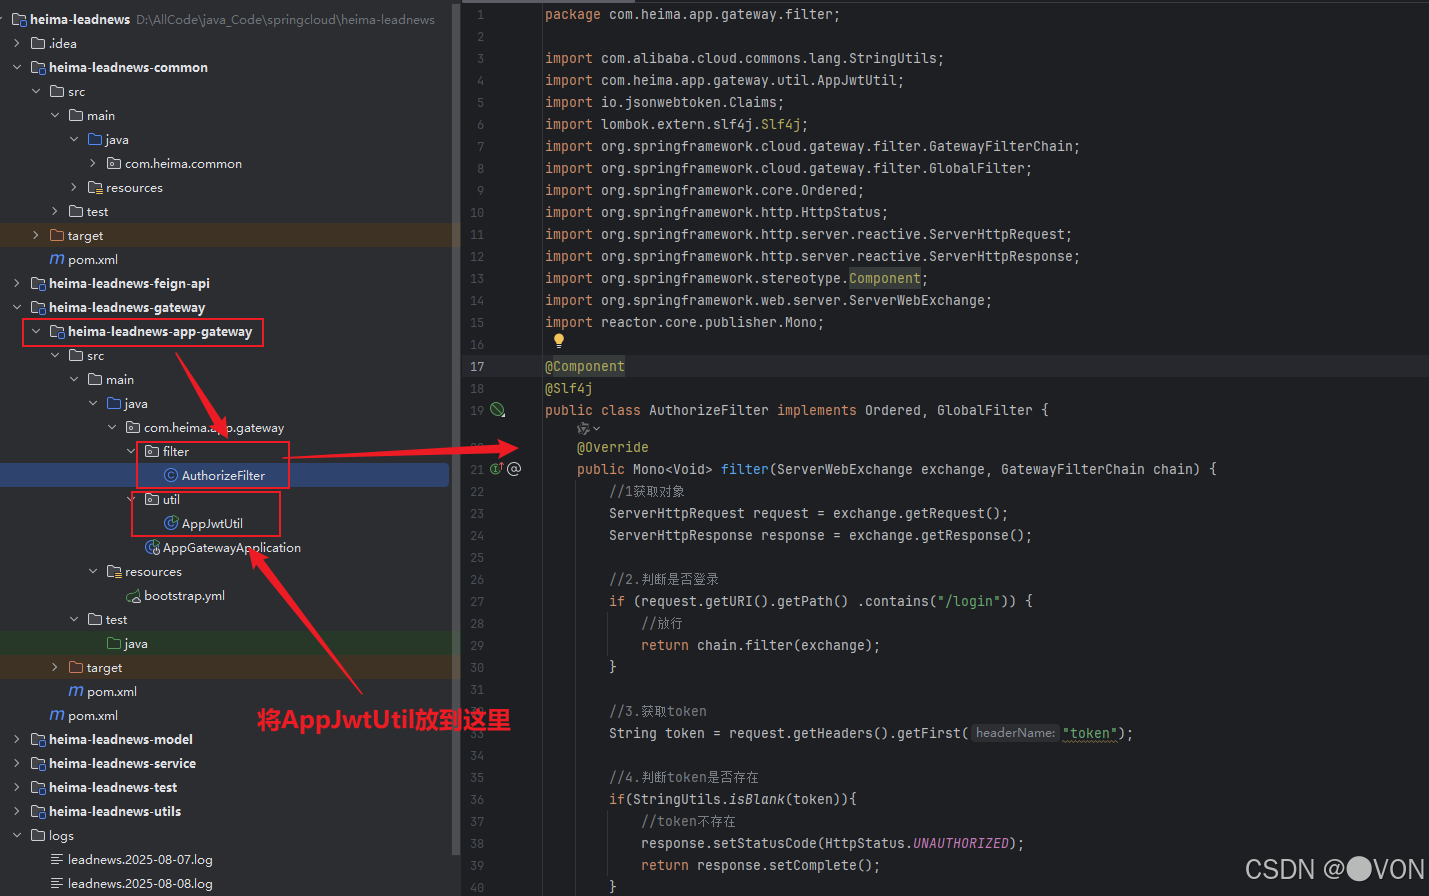Click the leadnews.2025-08-08.log file icon

coord(57,884)
